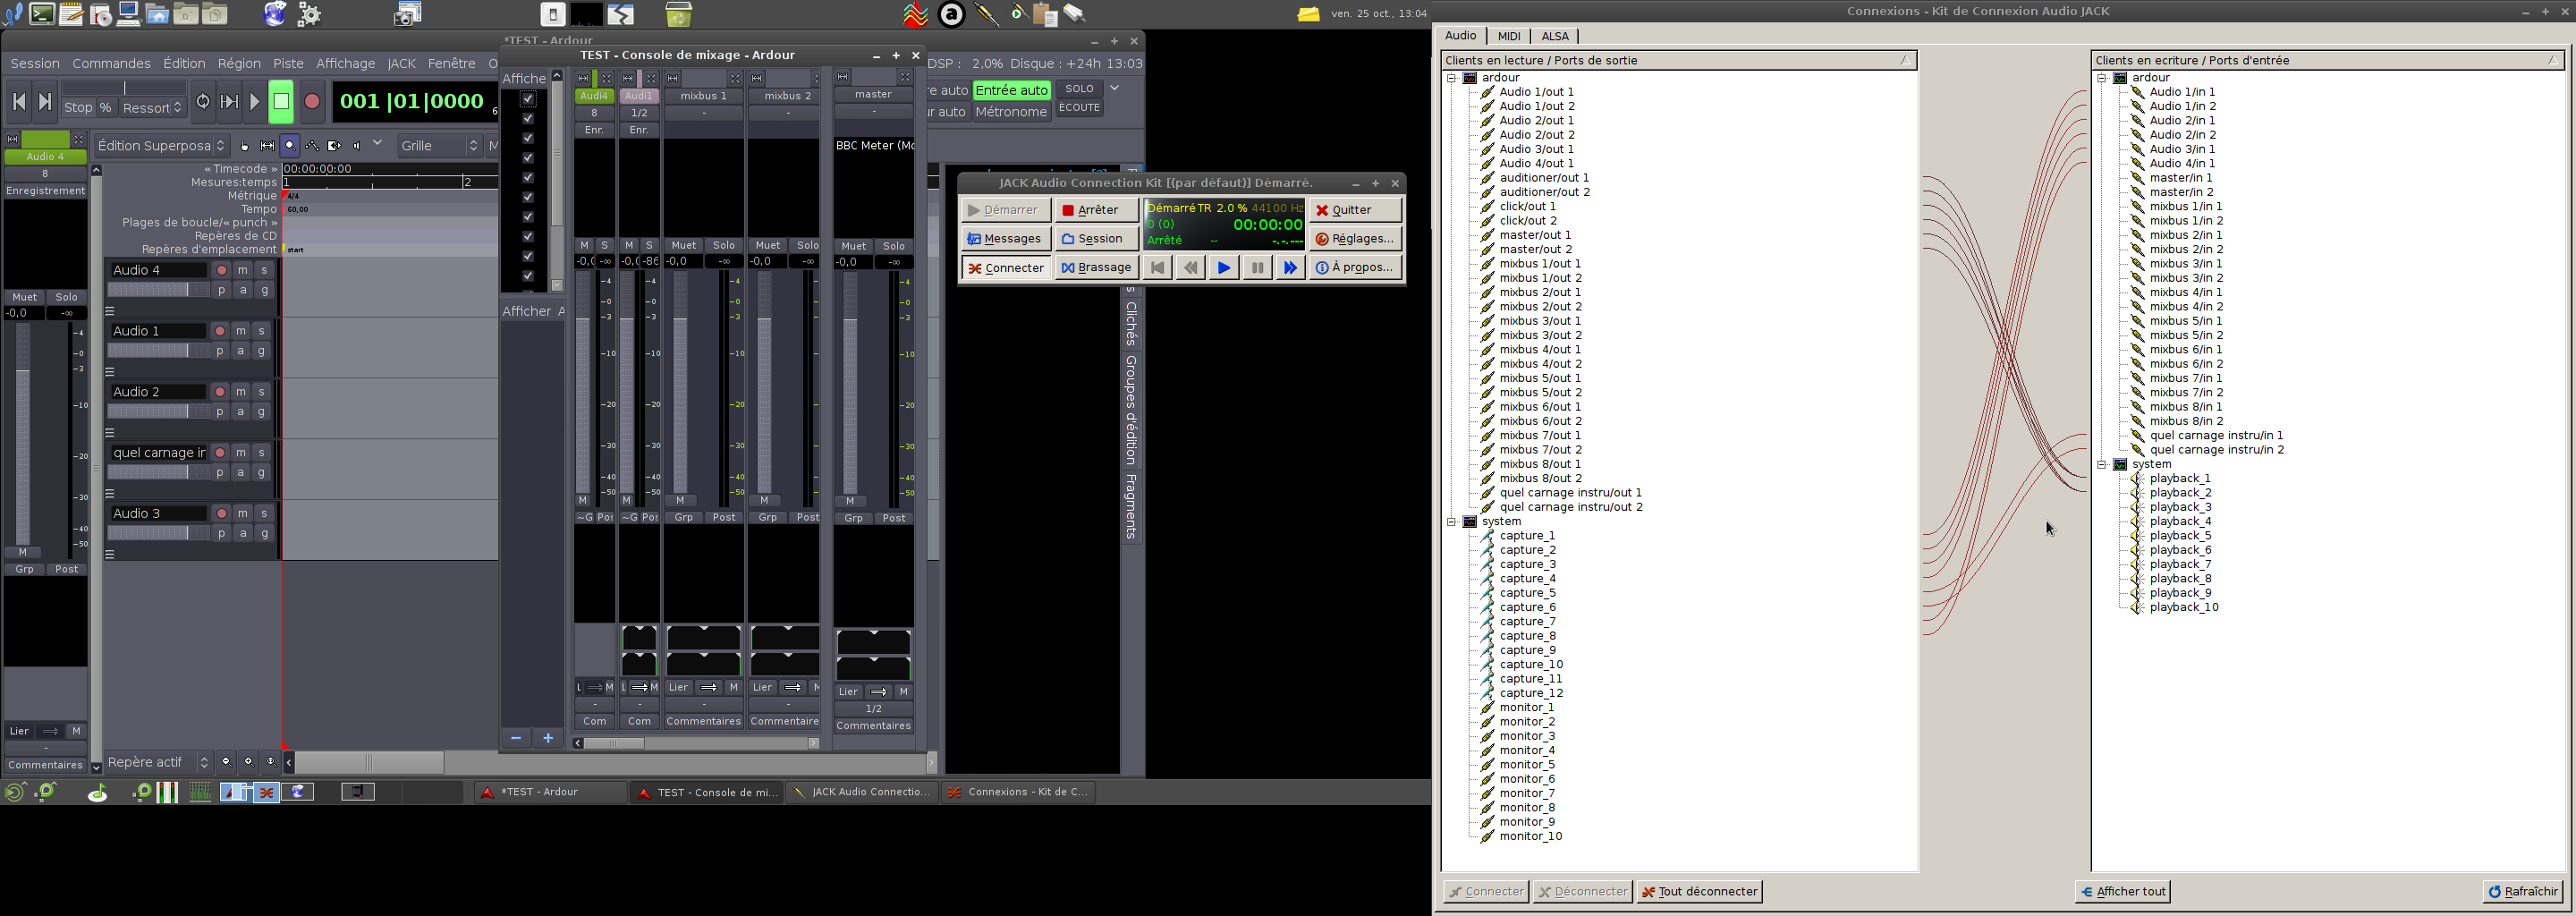2576x916 pixels.
Task: Click the green stop button in Ardour
Action: (281, 102)
